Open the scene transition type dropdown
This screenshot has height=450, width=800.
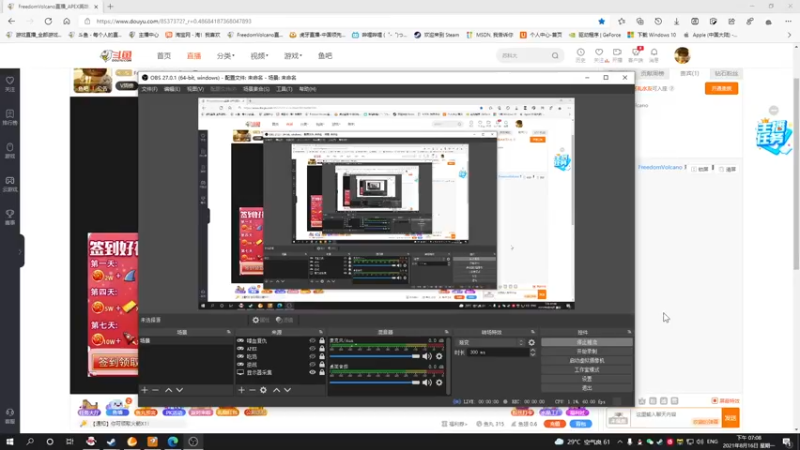pyautogui.click(x=490, y=342)
